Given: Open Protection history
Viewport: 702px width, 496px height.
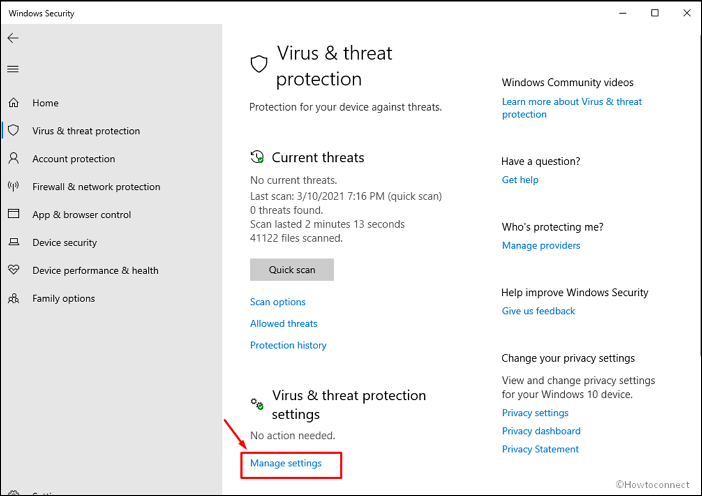Looking at the screenshot, I should [288, 345].
